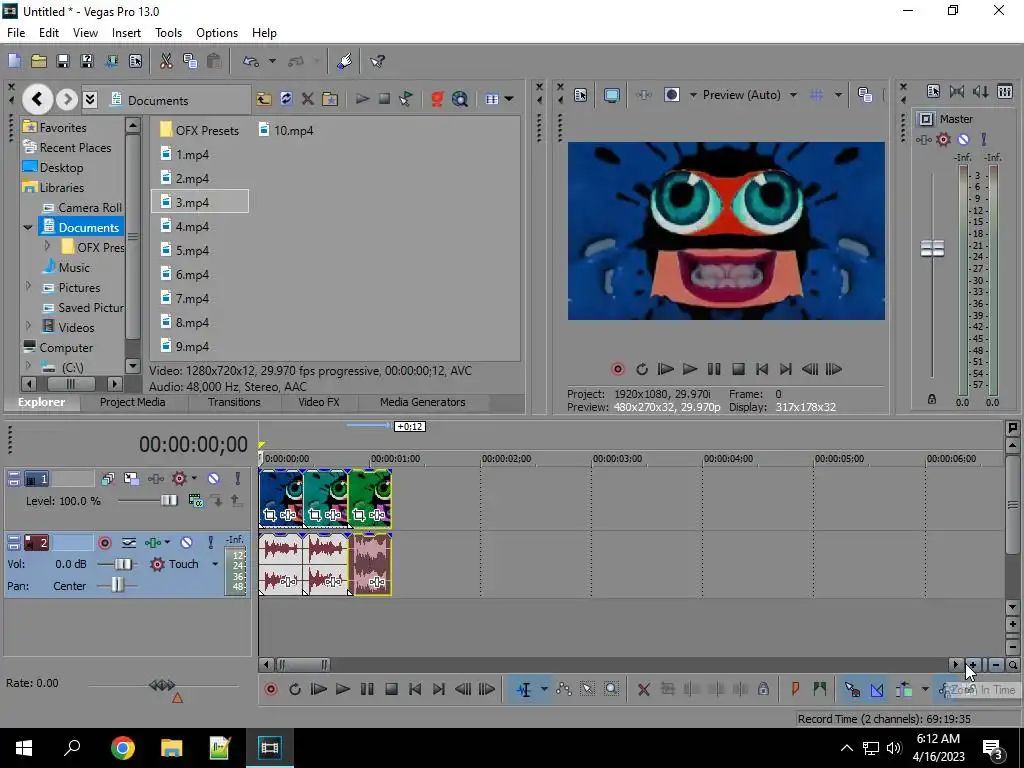The image size is (1024, 768).
Task: Expand the Pictures tree node
Action: [28, 286]
